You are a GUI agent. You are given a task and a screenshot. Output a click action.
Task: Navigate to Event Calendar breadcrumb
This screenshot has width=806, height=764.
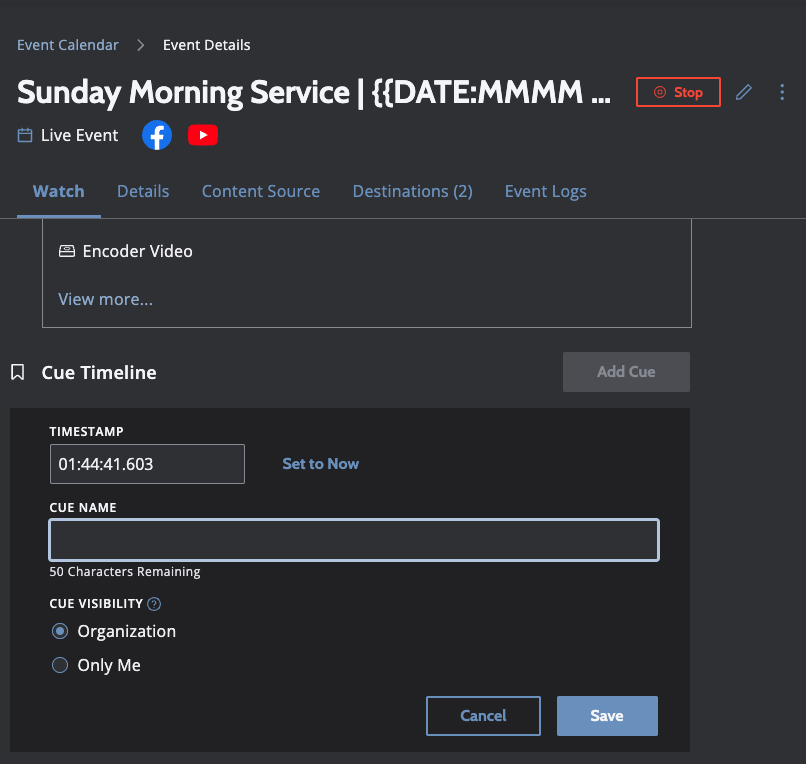(68, 45)
